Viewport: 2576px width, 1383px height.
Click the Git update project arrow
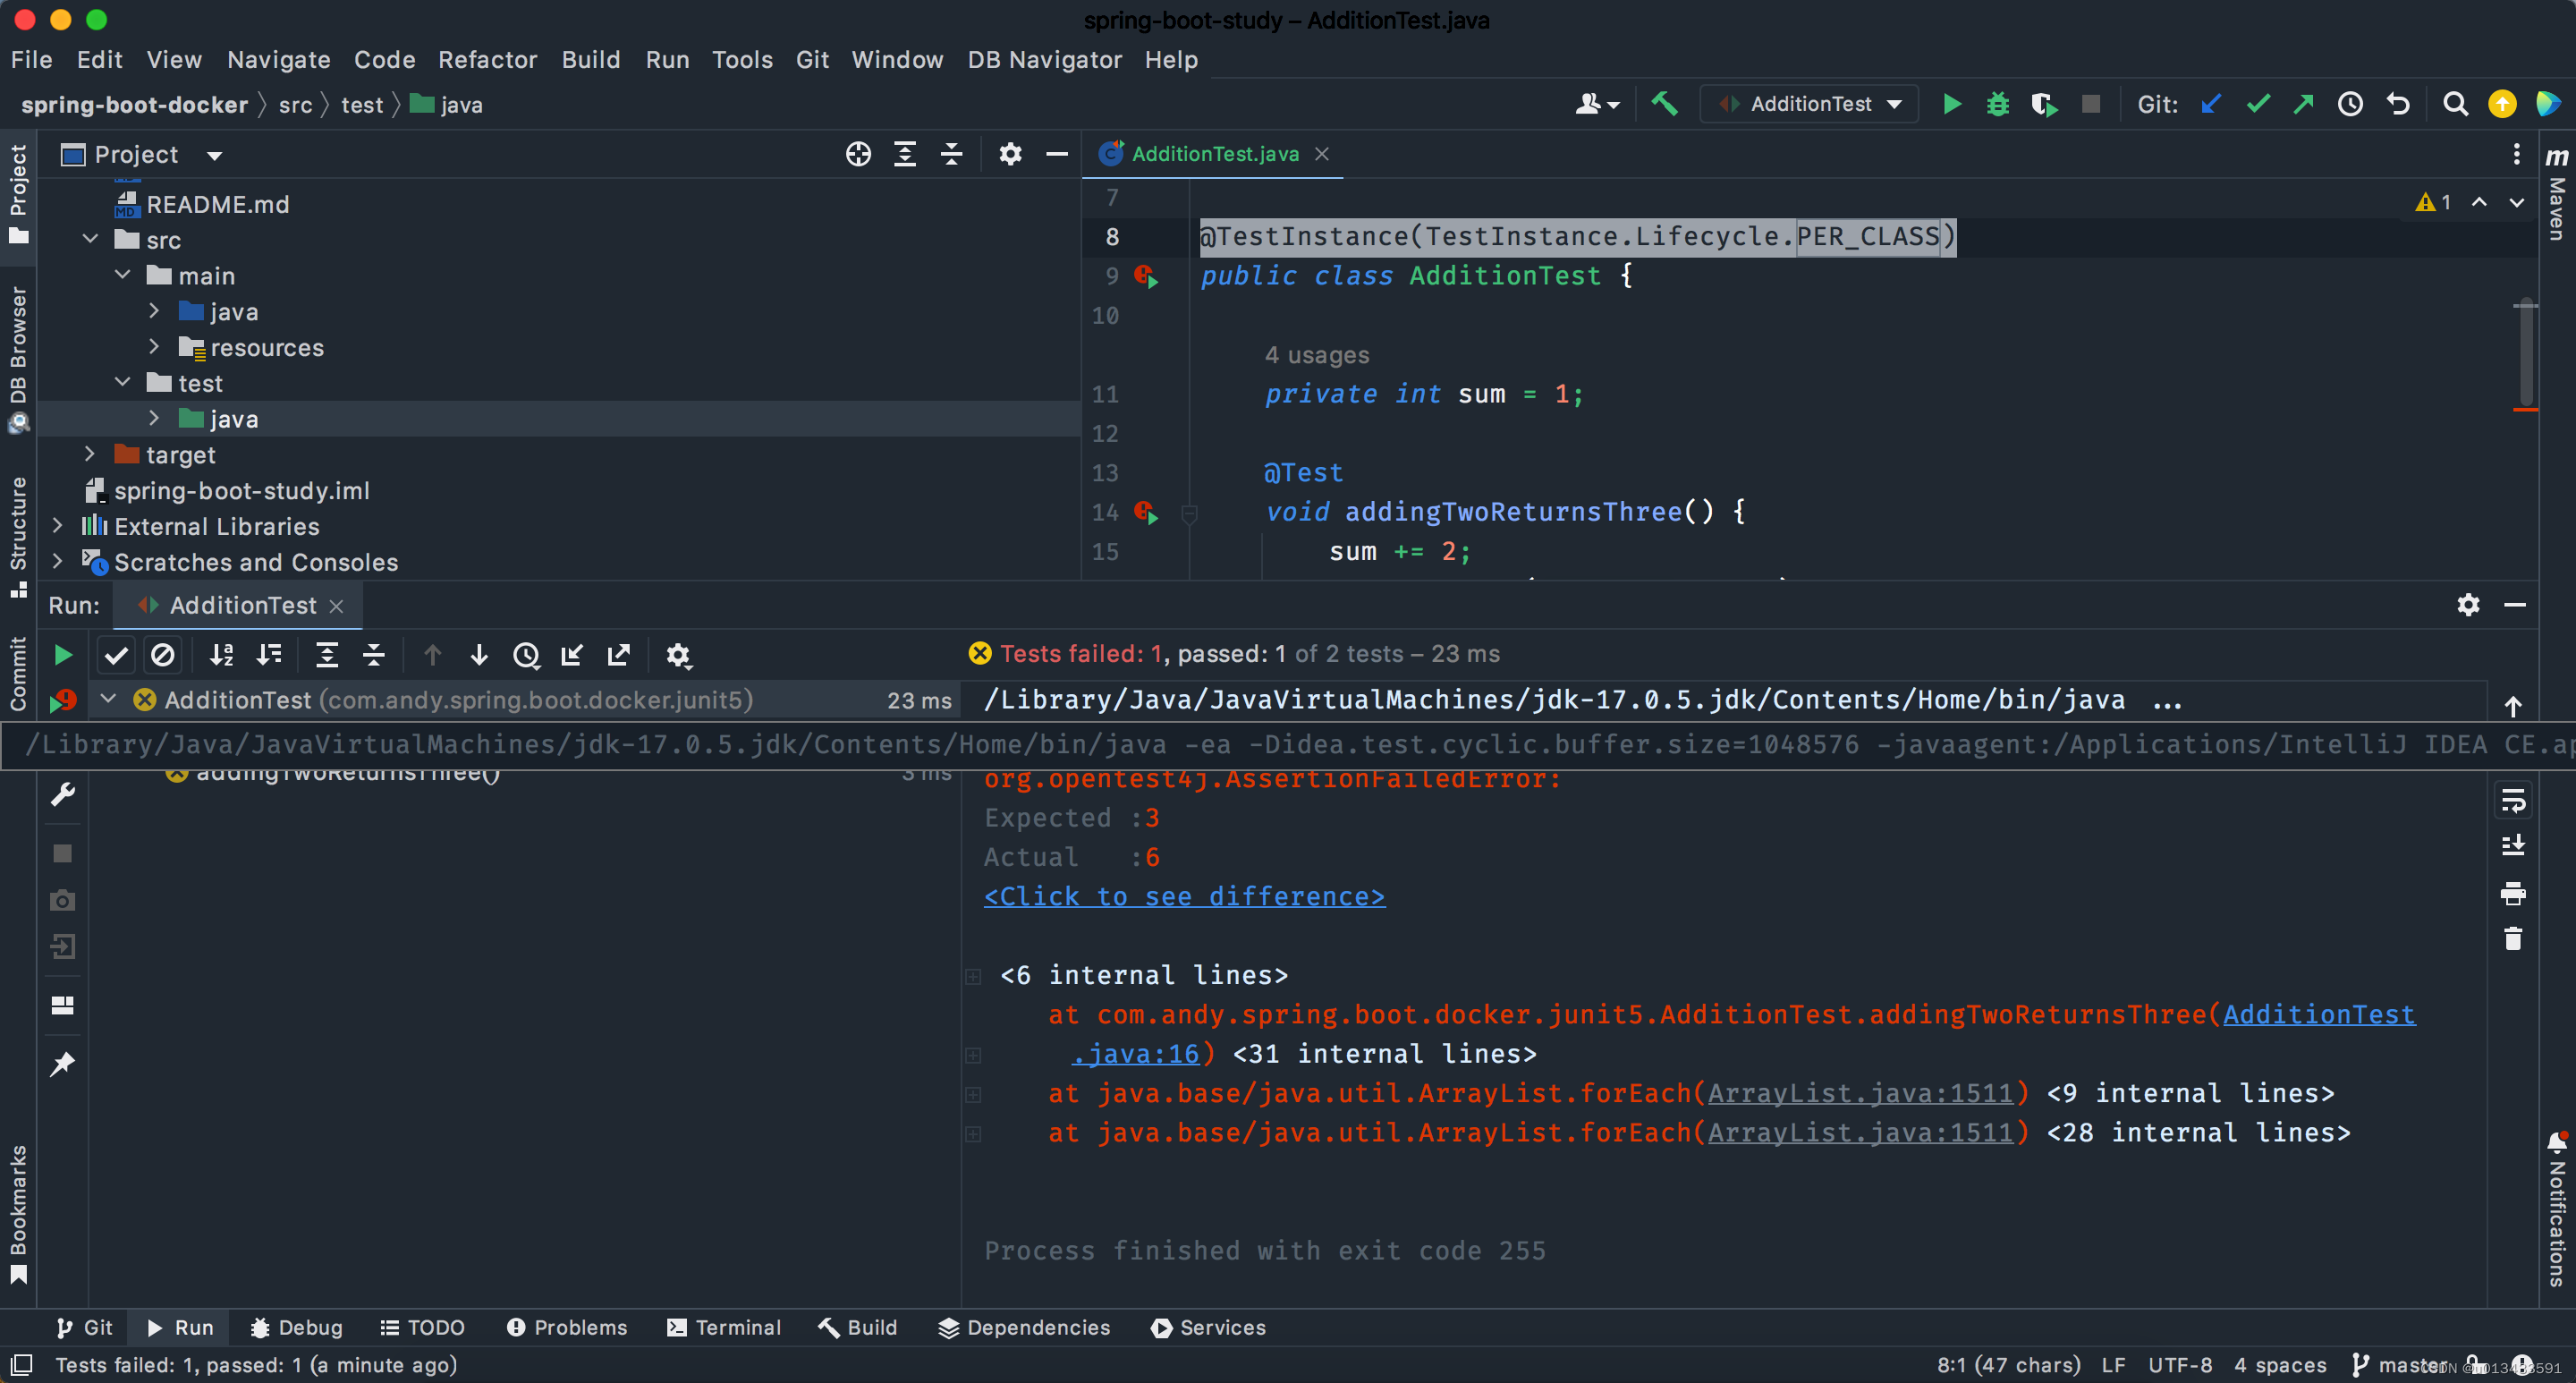2211,104
